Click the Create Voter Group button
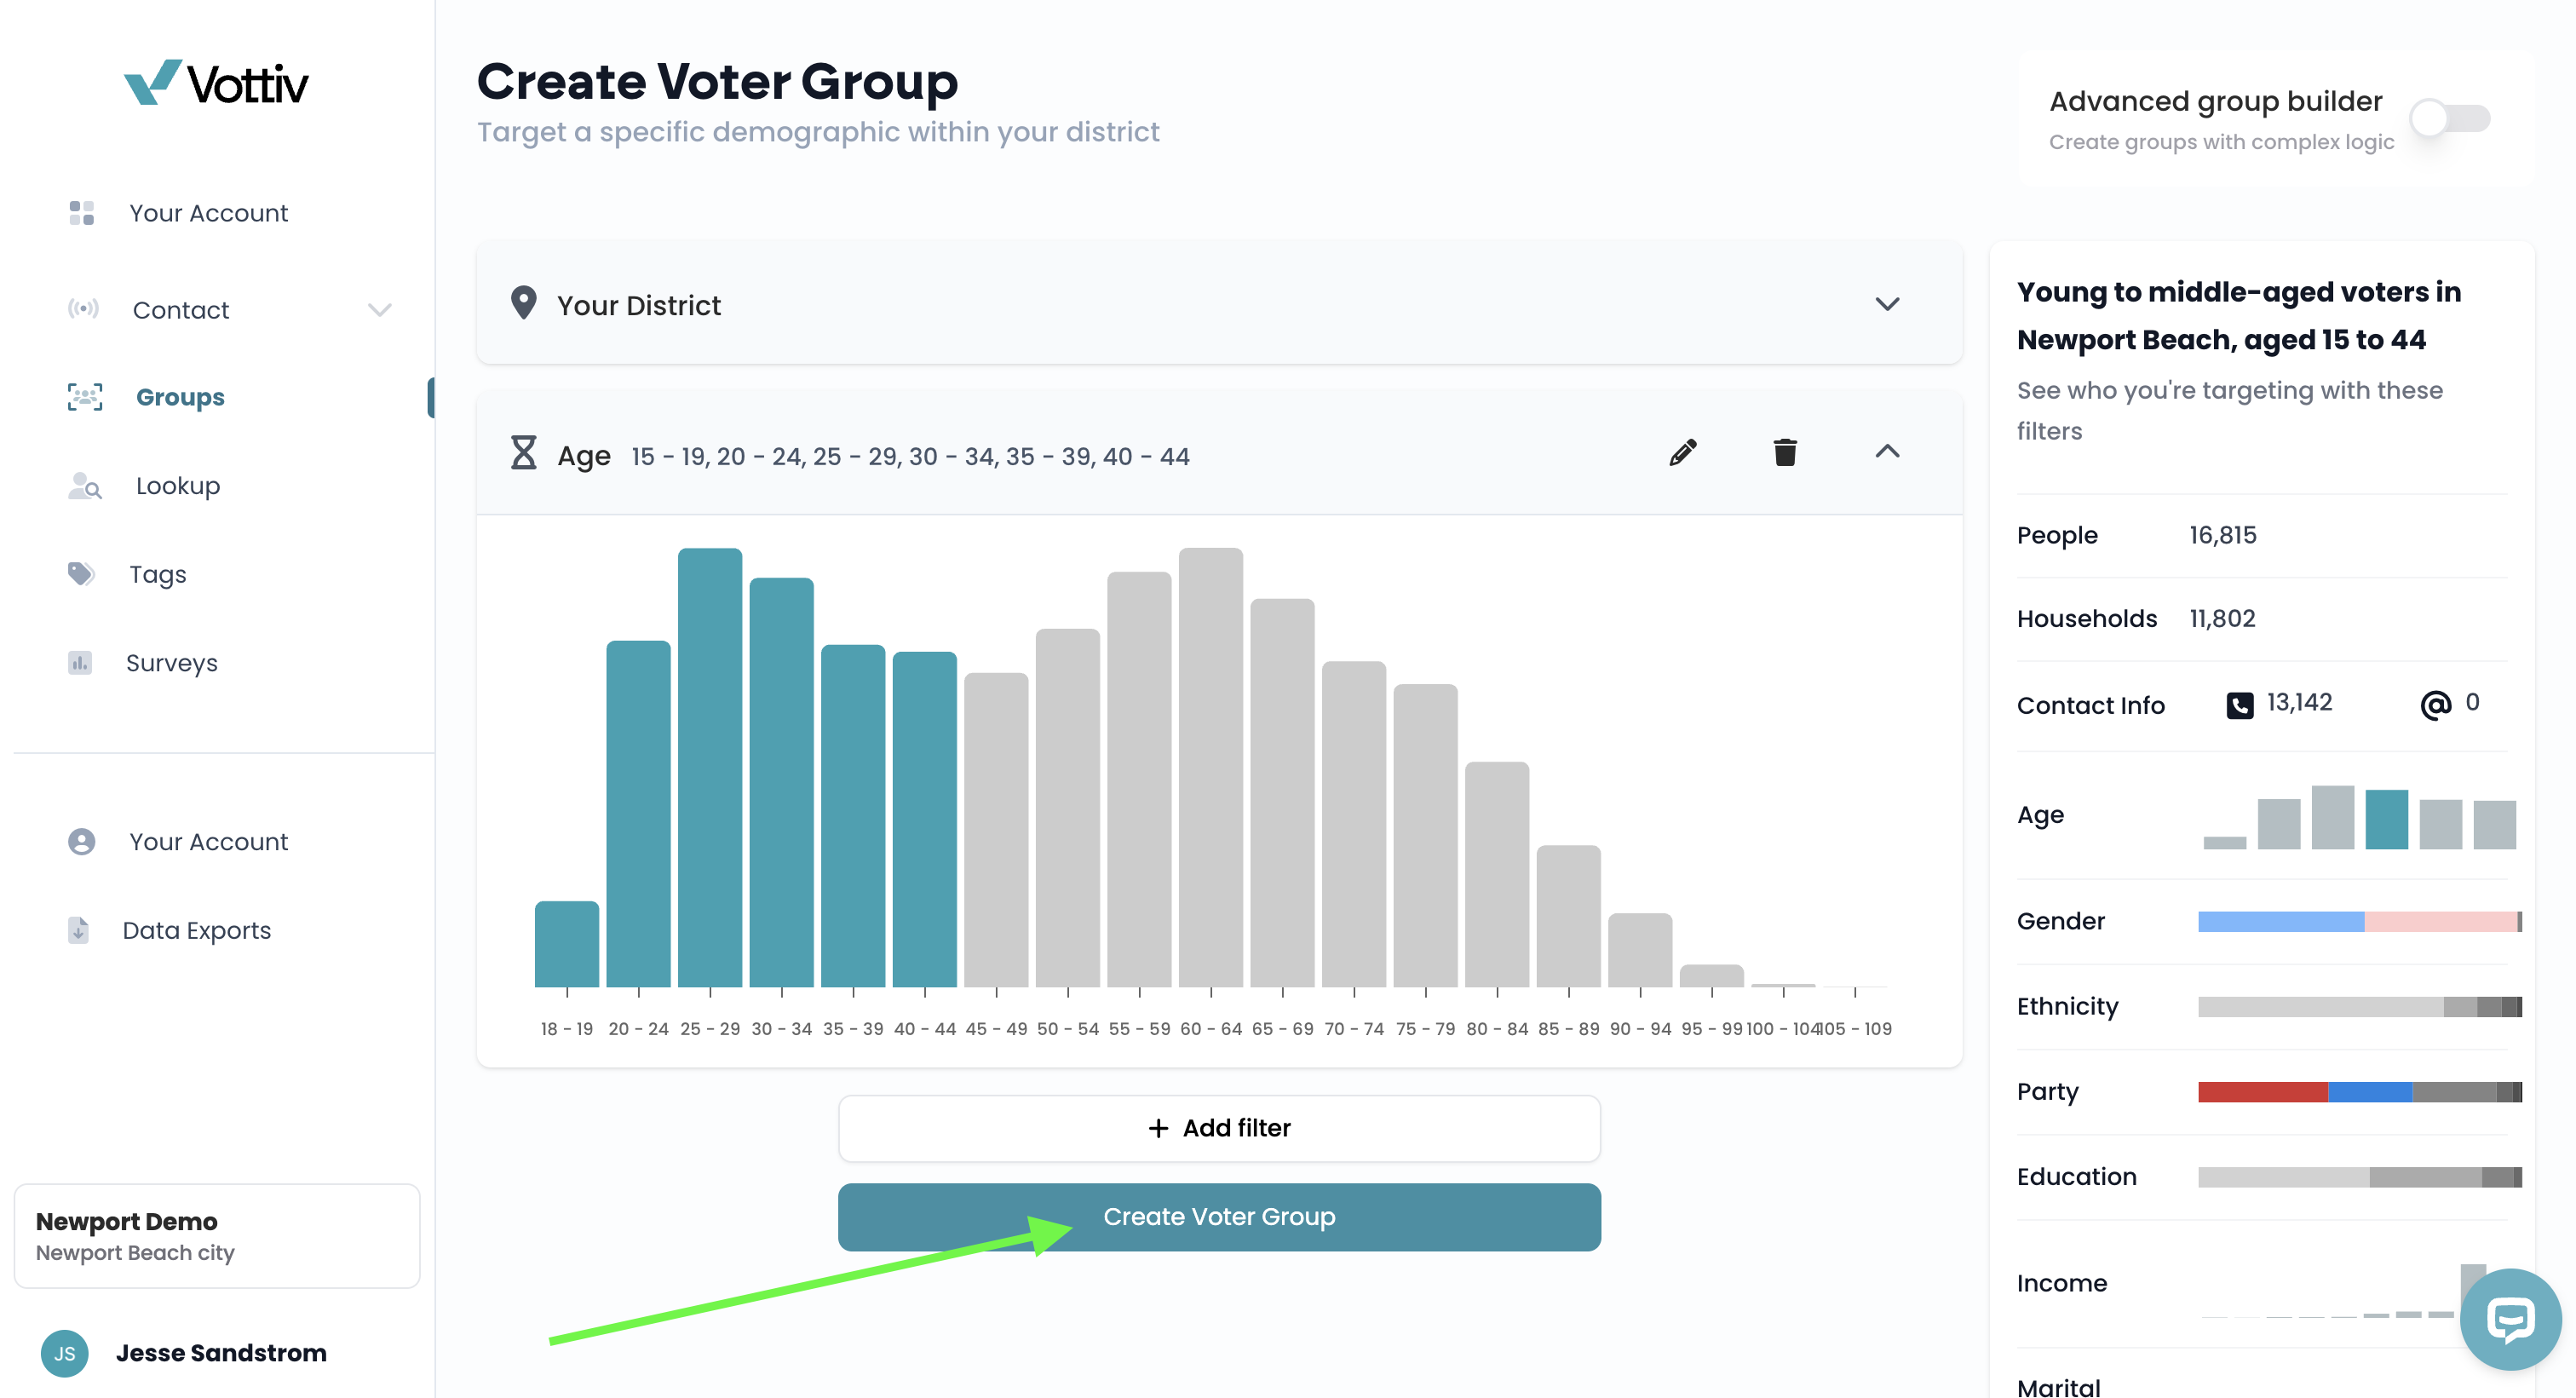The height and width of the screenshot is (1398, 2576). 1219,1217
